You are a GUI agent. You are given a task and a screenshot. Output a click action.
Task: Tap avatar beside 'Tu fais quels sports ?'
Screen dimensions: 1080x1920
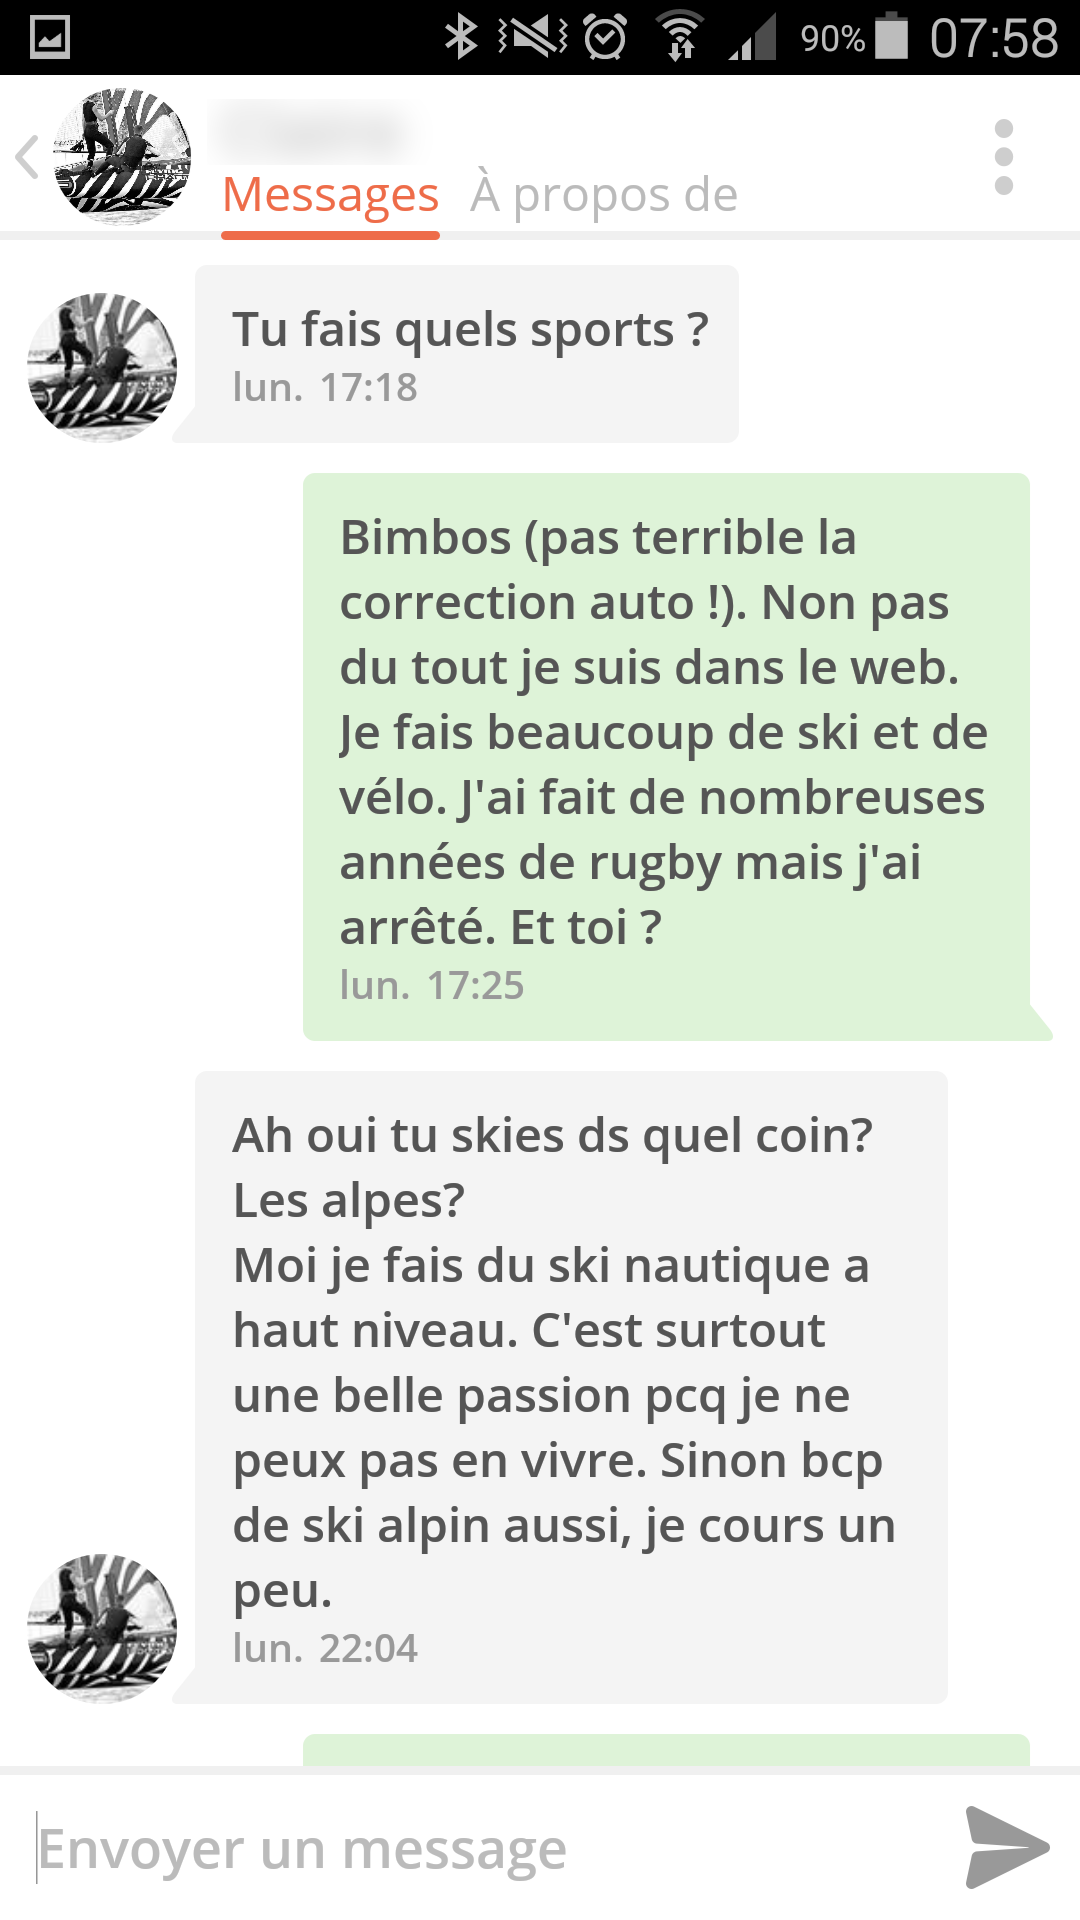(102, 367)
